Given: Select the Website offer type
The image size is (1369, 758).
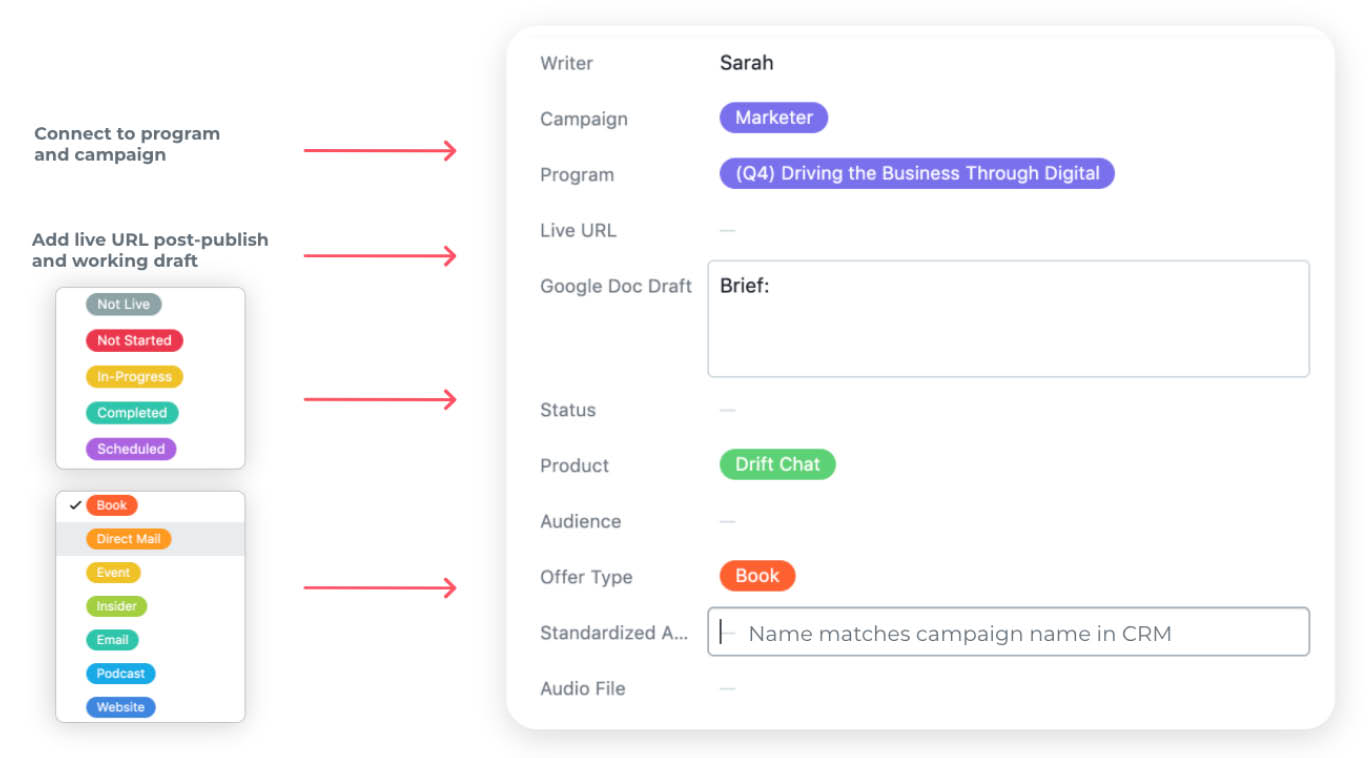Looking at the screenshot, I should tap(121, 707).
